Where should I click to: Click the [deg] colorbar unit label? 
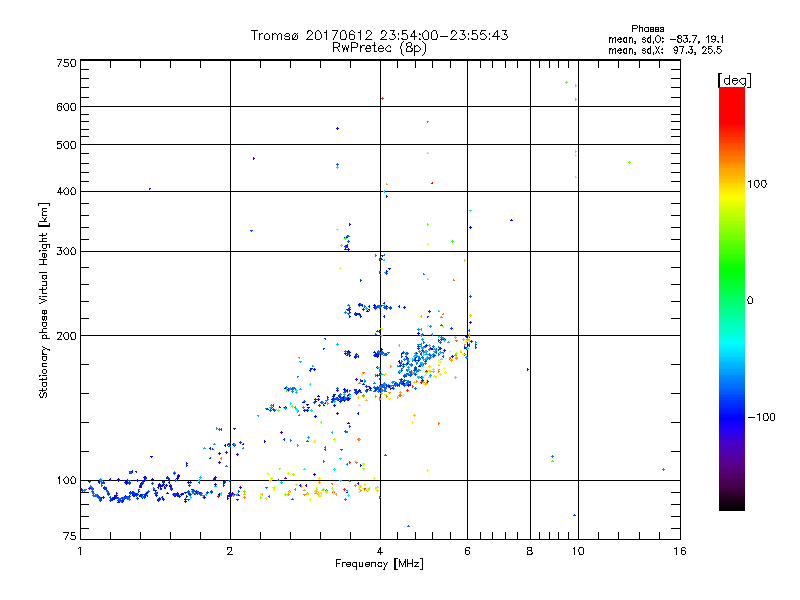click(735, 79)
